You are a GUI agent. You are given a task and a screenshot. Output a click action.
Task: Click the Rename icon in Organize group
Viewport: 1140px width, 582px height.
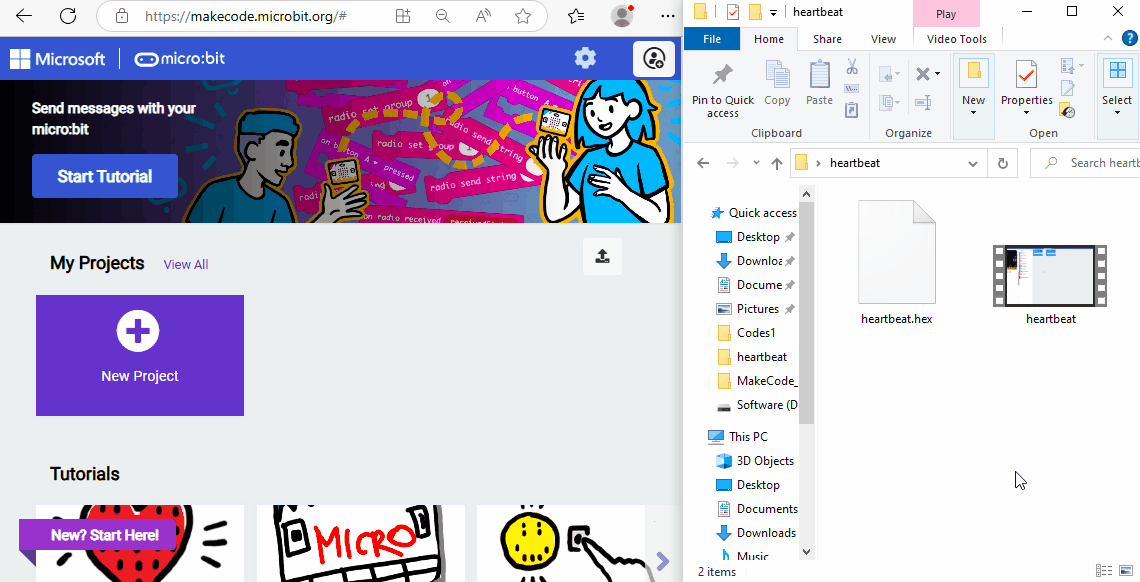(923, 103)
